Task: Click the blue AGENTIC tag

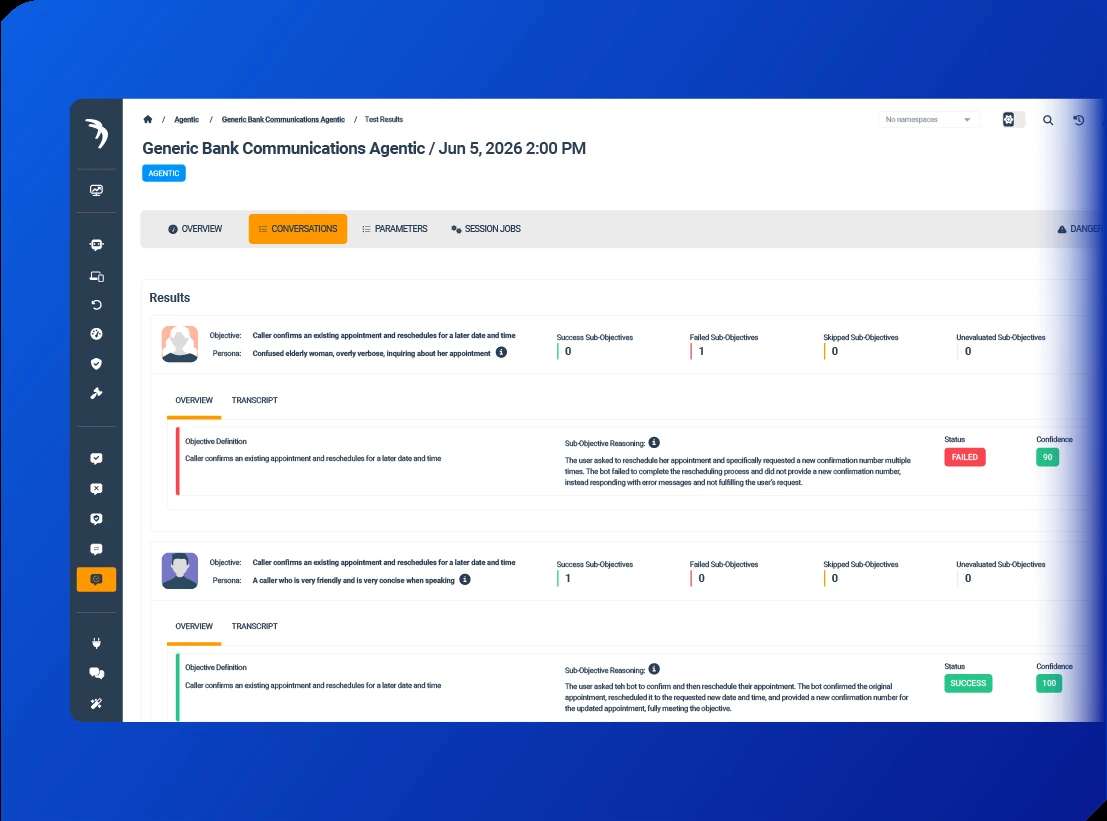Action: (164, 173)
